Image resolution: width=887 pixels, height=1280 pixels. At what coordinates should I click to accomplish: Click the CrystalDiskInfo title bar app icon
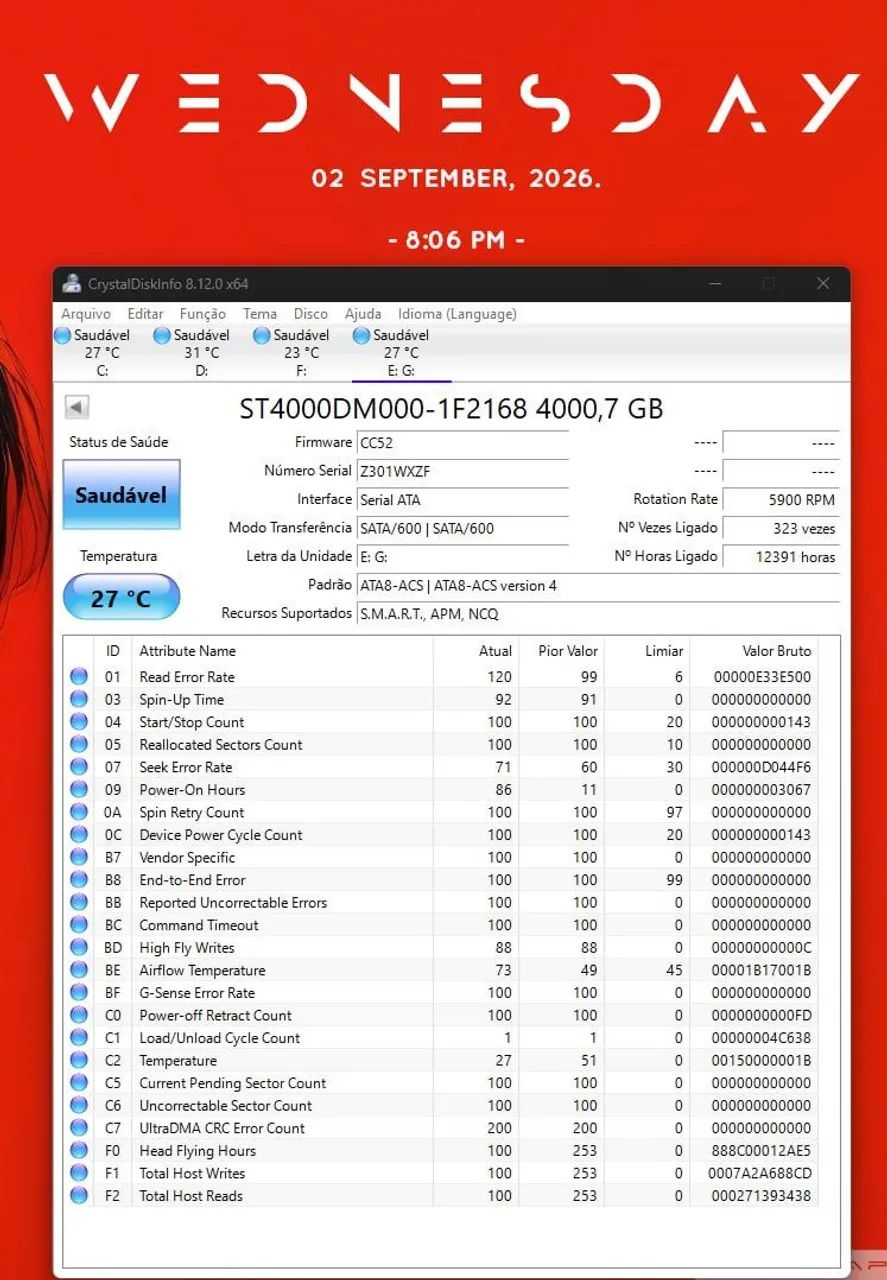pyautogui.click(x=71, y=283)
